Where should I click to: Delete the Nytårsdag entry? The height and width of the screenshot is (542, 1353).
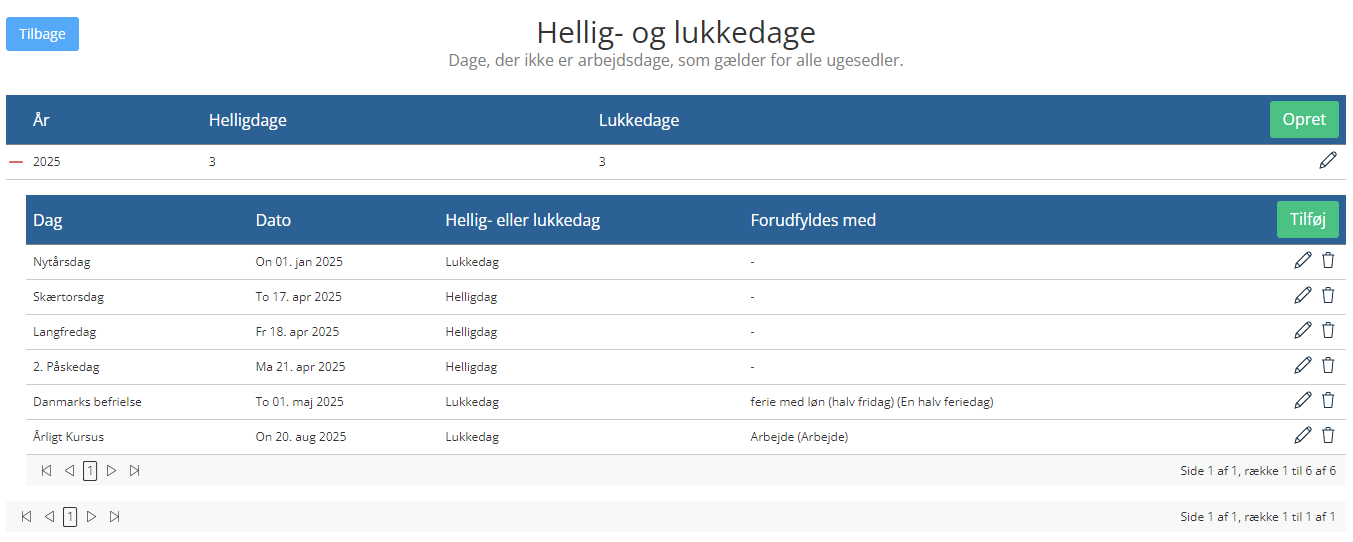pos(1328,261)
